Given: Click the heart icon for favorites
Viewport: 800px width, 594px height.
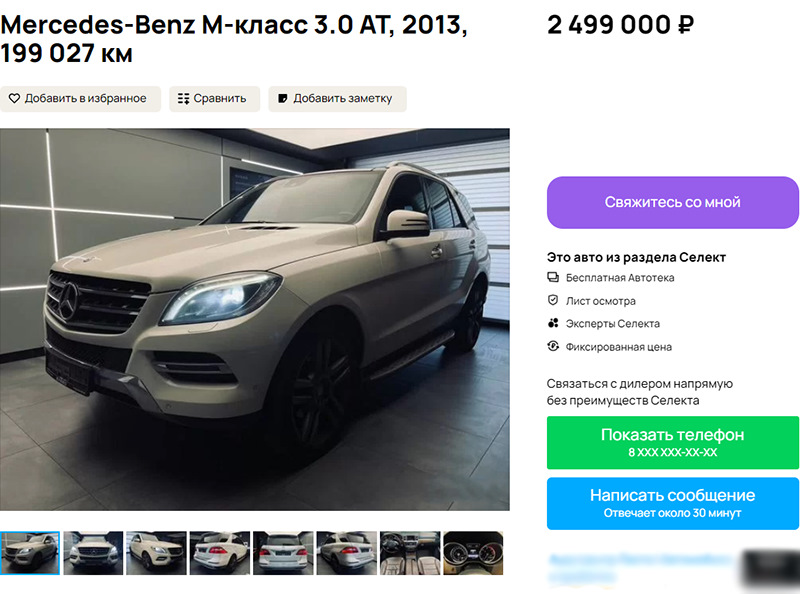Looking at the screenshot, I should 14,98.
